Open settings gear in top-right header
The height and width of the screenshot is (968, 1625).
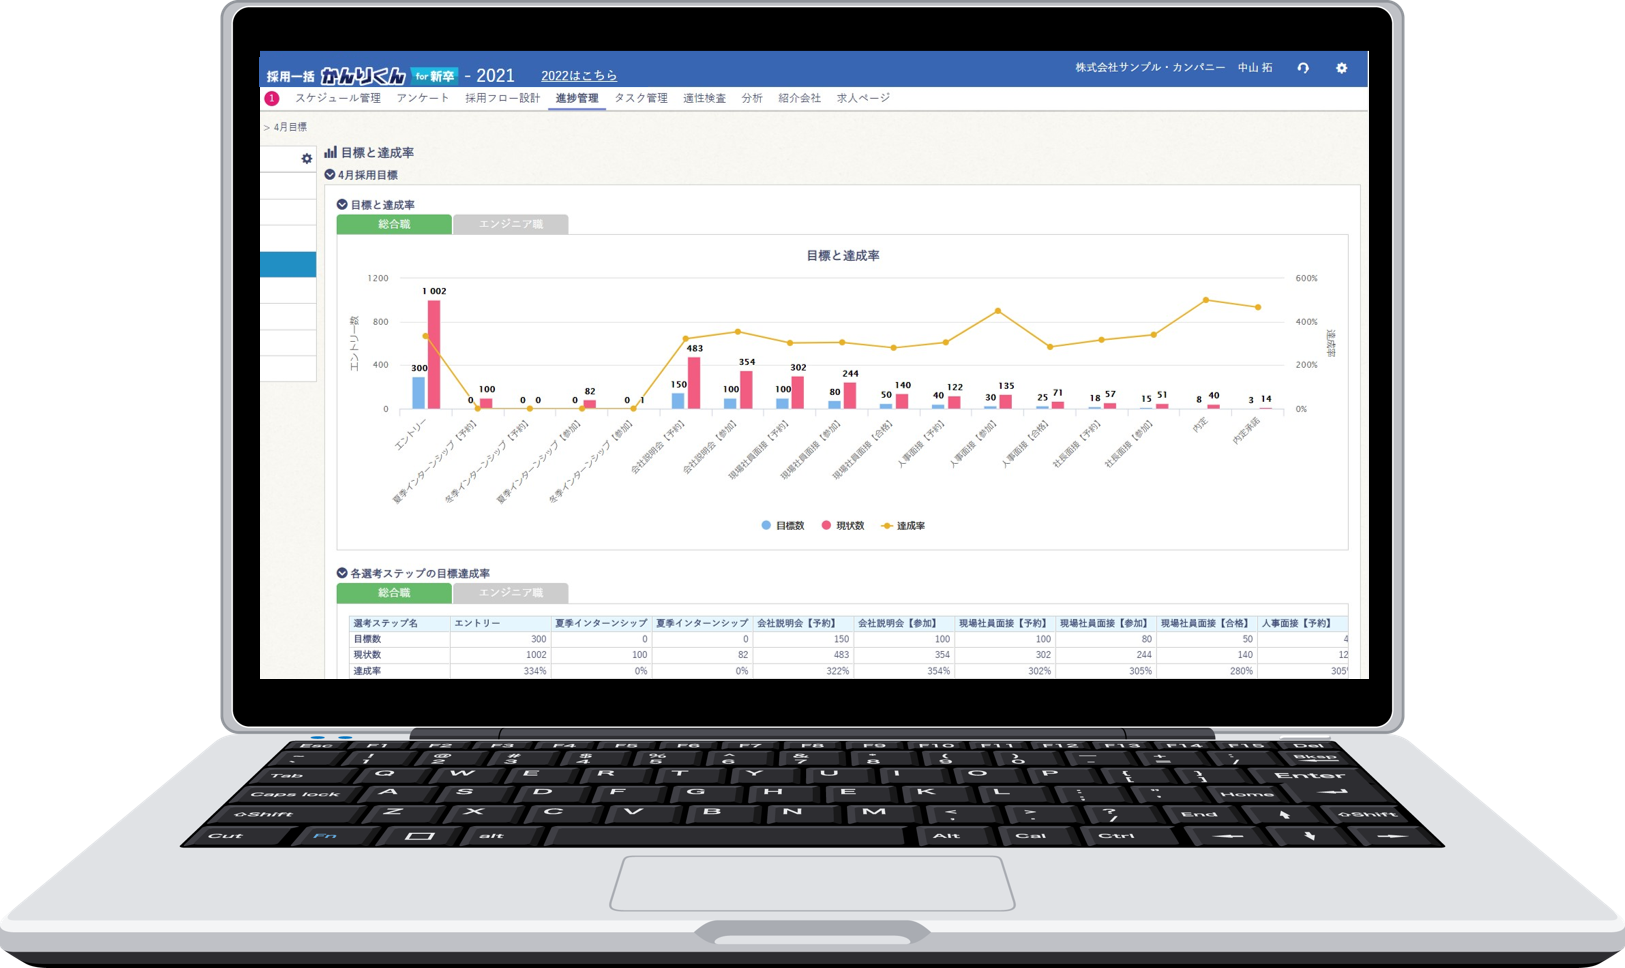[x=1341, y=68]
